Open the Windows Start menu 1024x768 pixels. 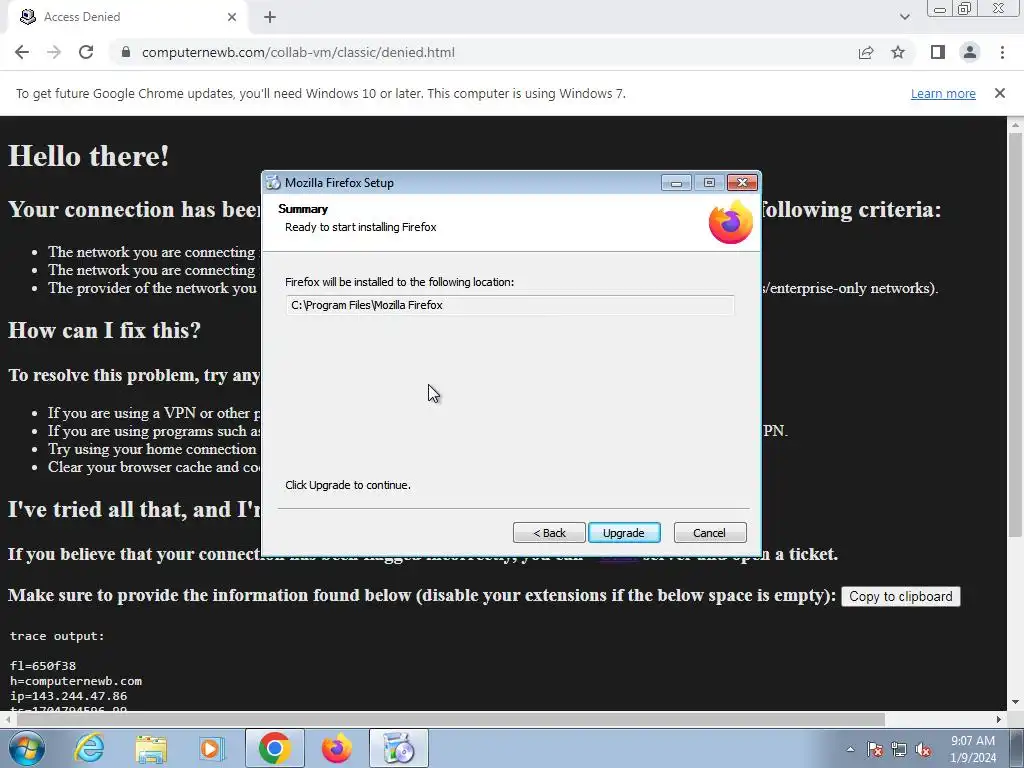(x=26, y=748)
